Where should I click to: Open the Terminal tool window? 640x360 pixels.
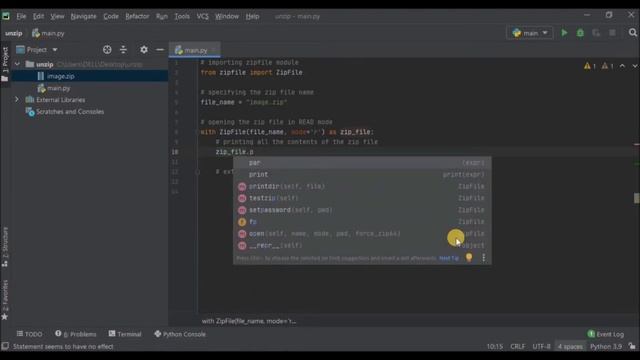pos(125,334)
